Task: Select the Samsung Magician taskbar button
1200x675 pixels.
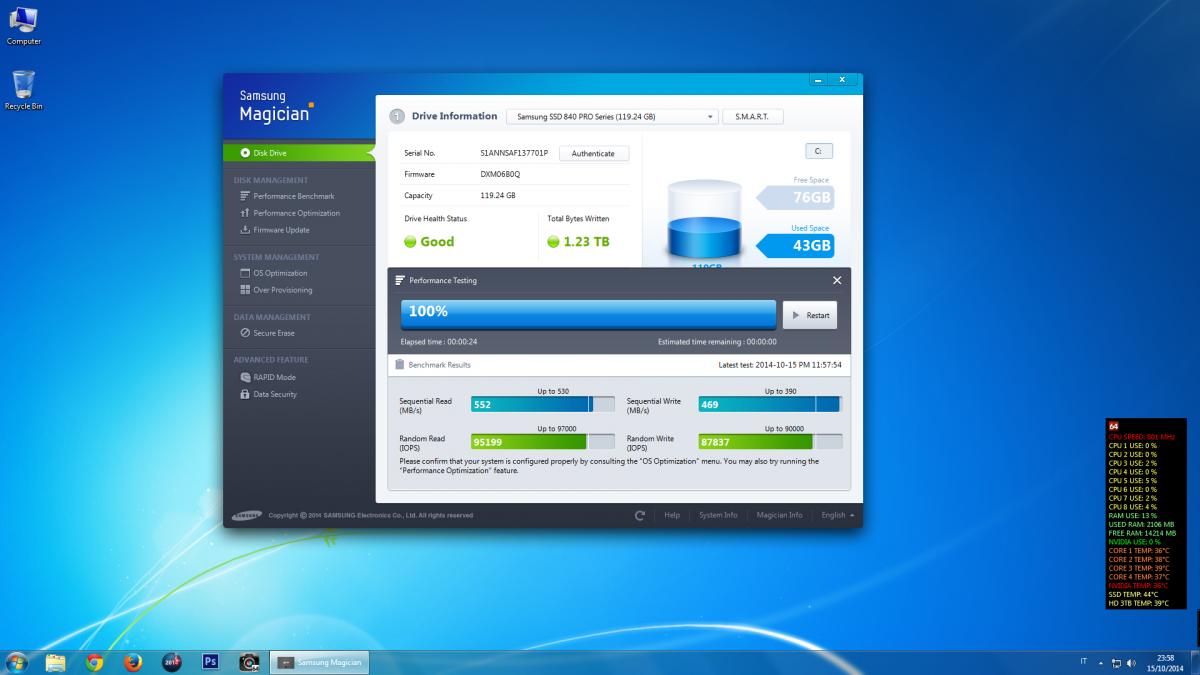Action: pos(320,662)
